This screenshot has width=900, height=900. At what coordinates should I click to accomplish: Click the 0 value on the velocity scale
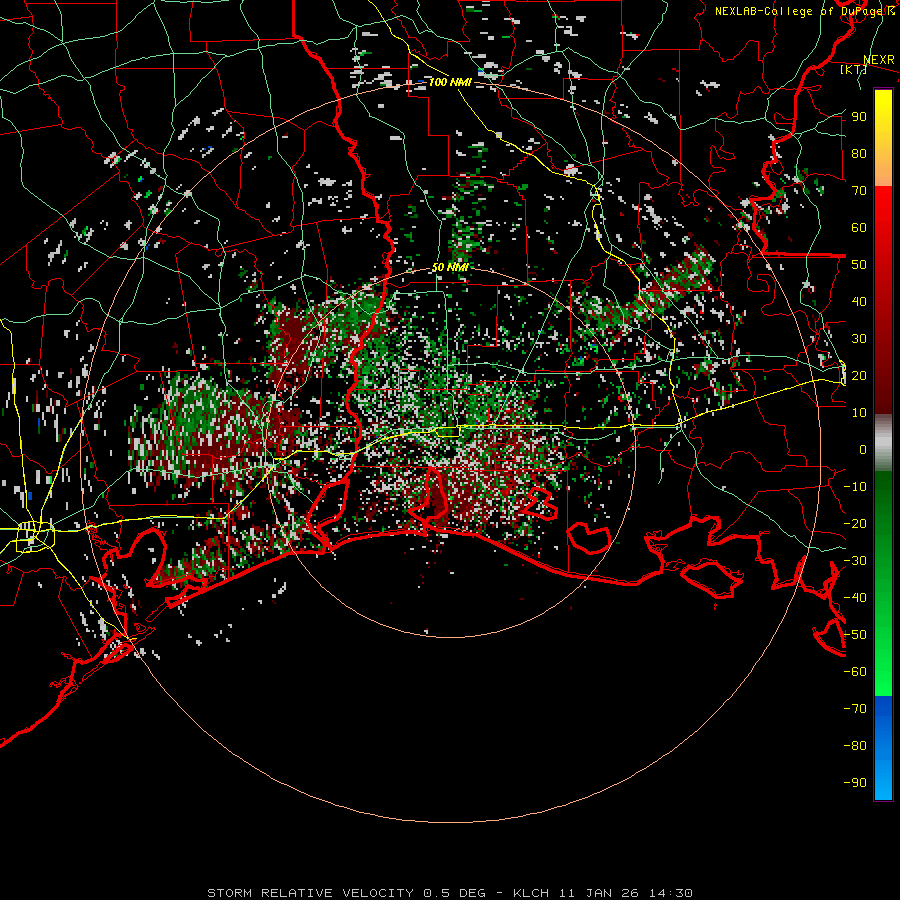[863, 449]
